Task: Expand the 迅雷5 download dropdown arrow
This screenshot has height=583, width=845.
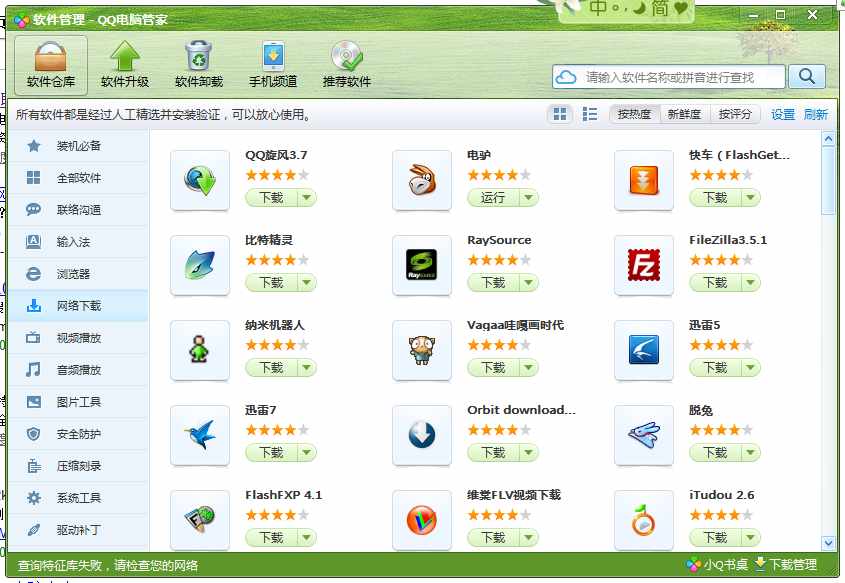Action: [751, 367]
